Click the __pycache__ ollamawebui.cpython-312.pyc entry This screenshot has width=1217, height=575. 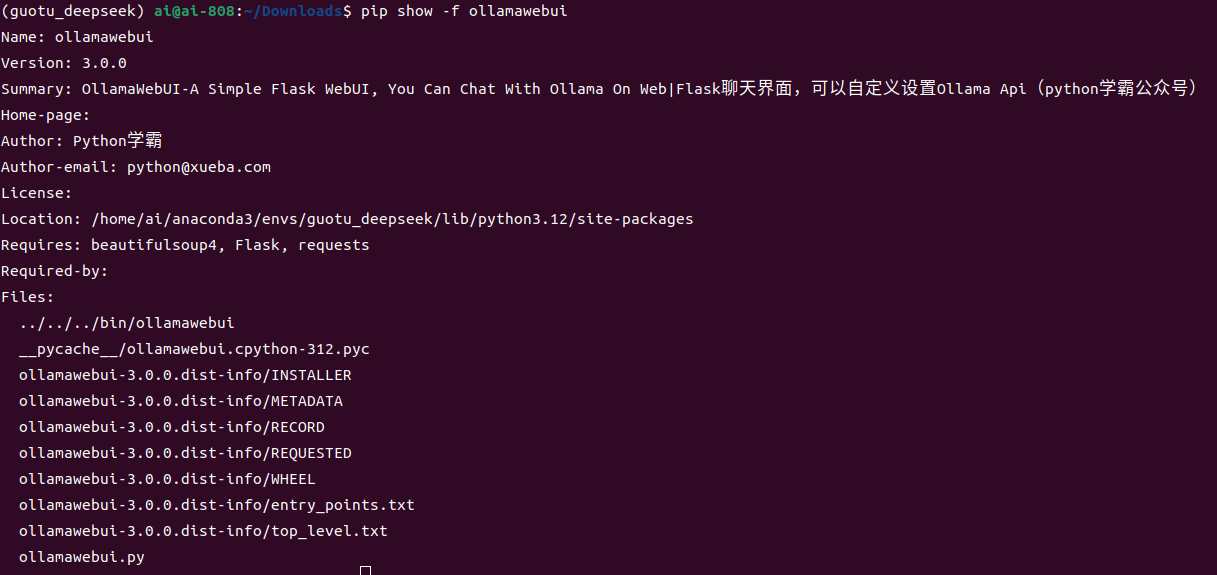[x=194, y=349]
